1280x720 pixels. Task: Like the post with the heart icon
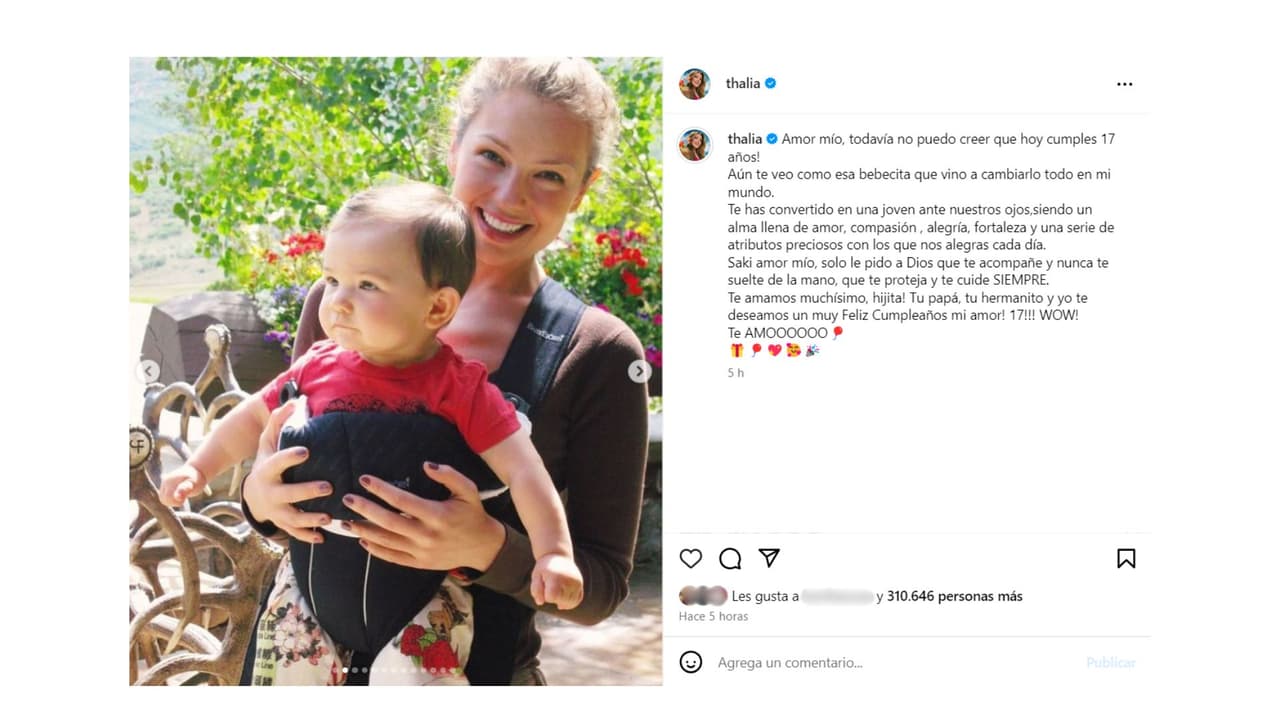pos(691,558)
